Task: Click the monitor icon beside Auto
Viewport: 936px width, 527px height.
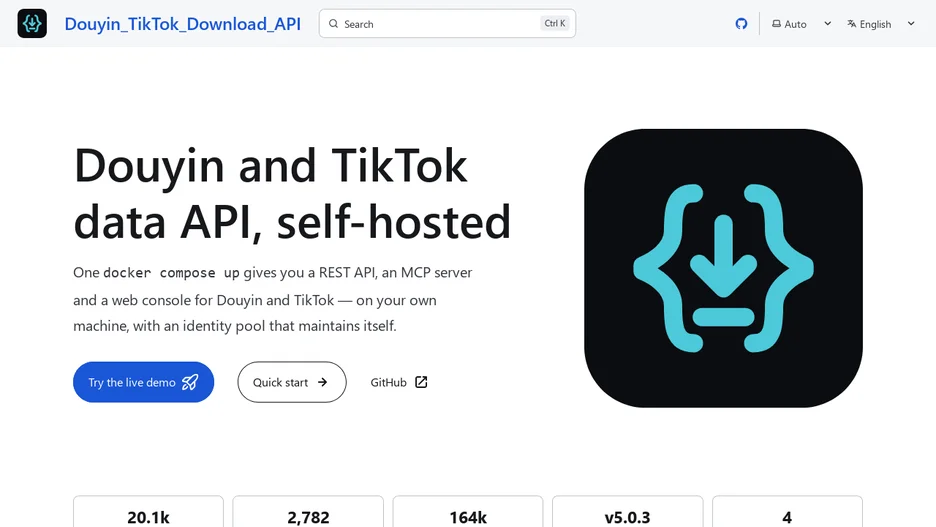Action: coord(776,24)
